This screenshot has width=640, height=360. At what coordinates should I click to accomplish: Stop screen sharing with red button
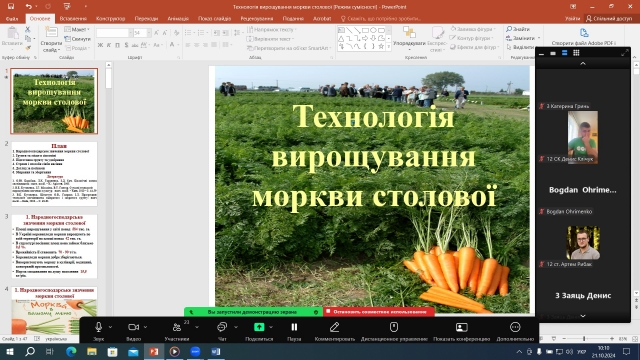tap(379, 312)
